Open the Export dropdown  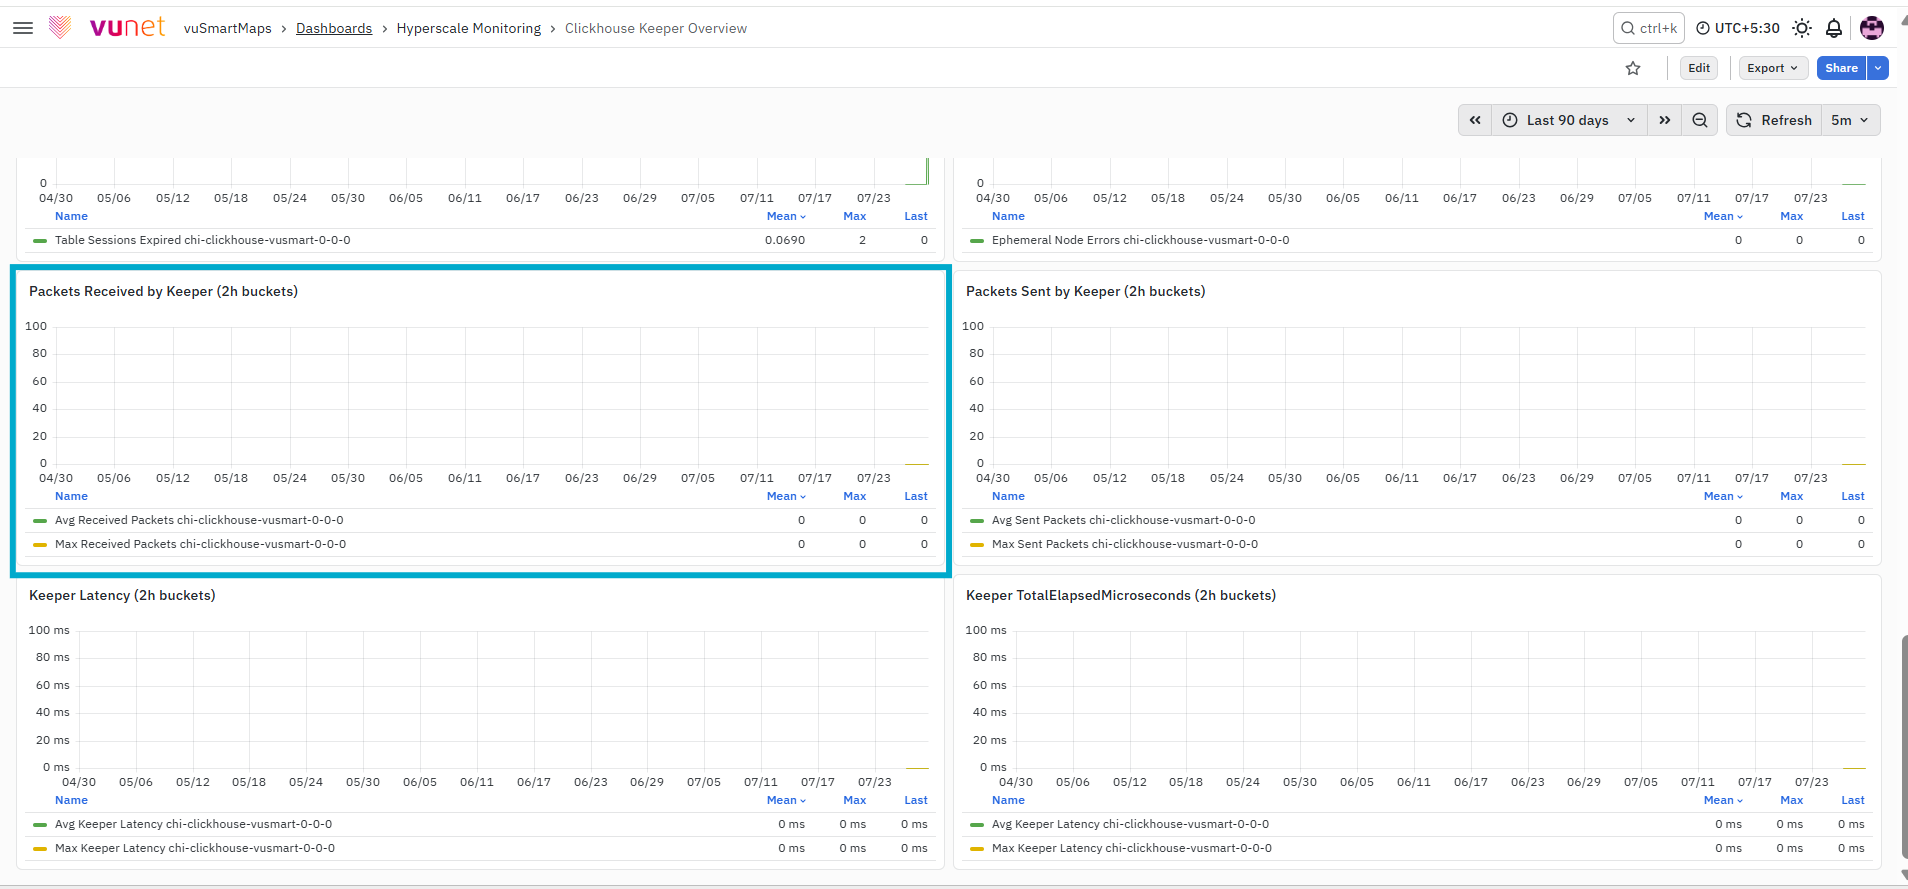tap(1773, 68)
